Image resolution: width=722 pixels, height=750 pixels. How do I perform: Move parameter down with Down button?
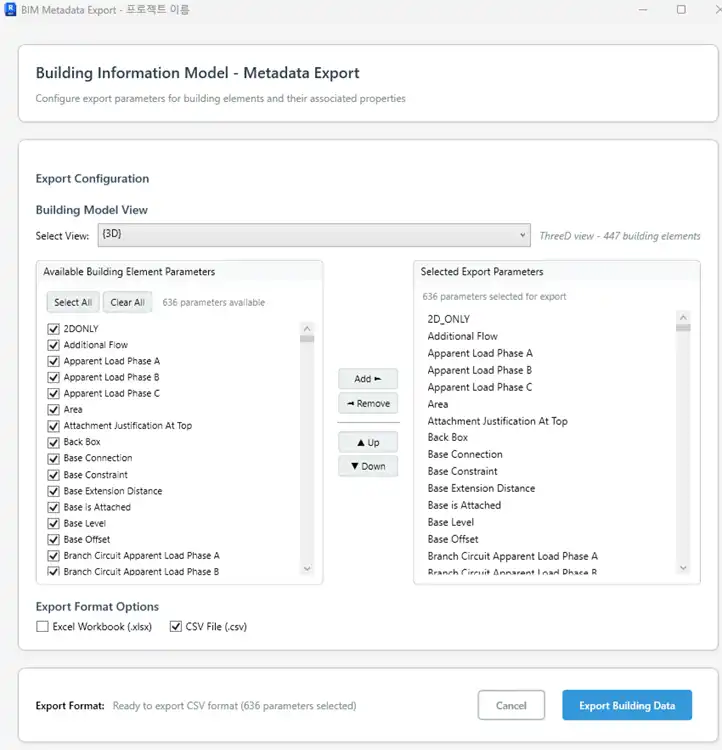368,466
